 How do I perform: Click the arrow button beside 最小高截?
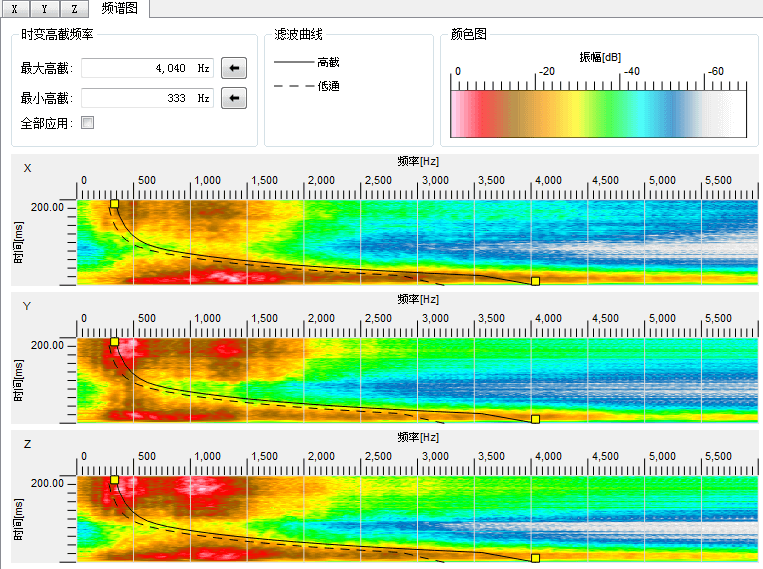pyautogui.click(x=233, y=98)
